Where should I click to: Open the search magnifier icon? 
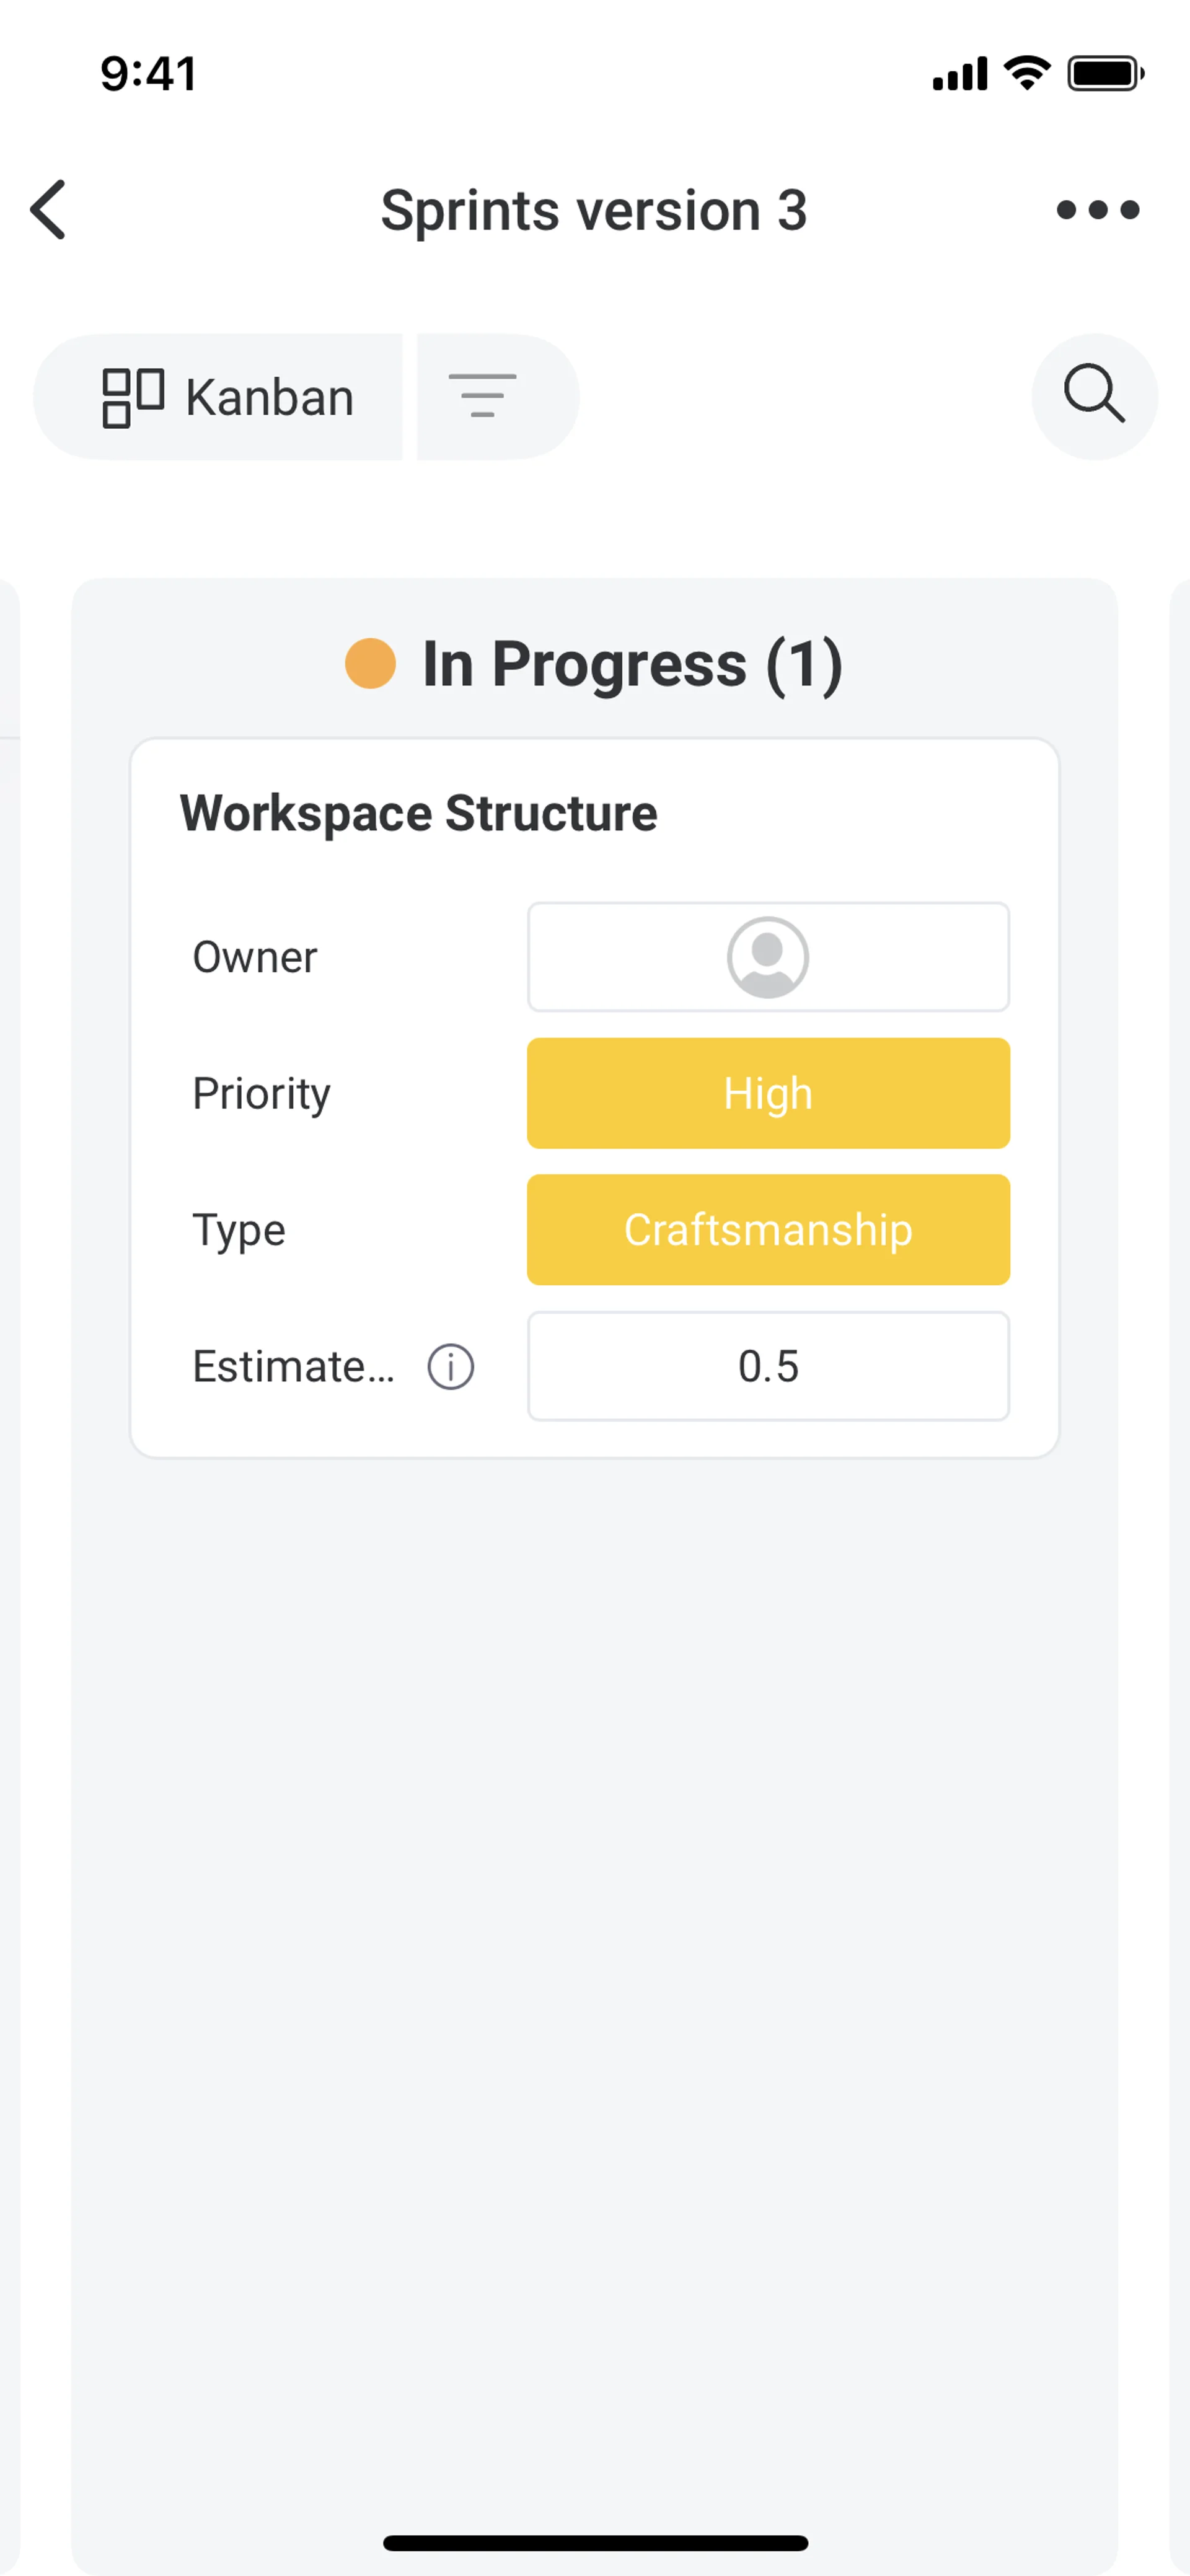click(1094, 396)
